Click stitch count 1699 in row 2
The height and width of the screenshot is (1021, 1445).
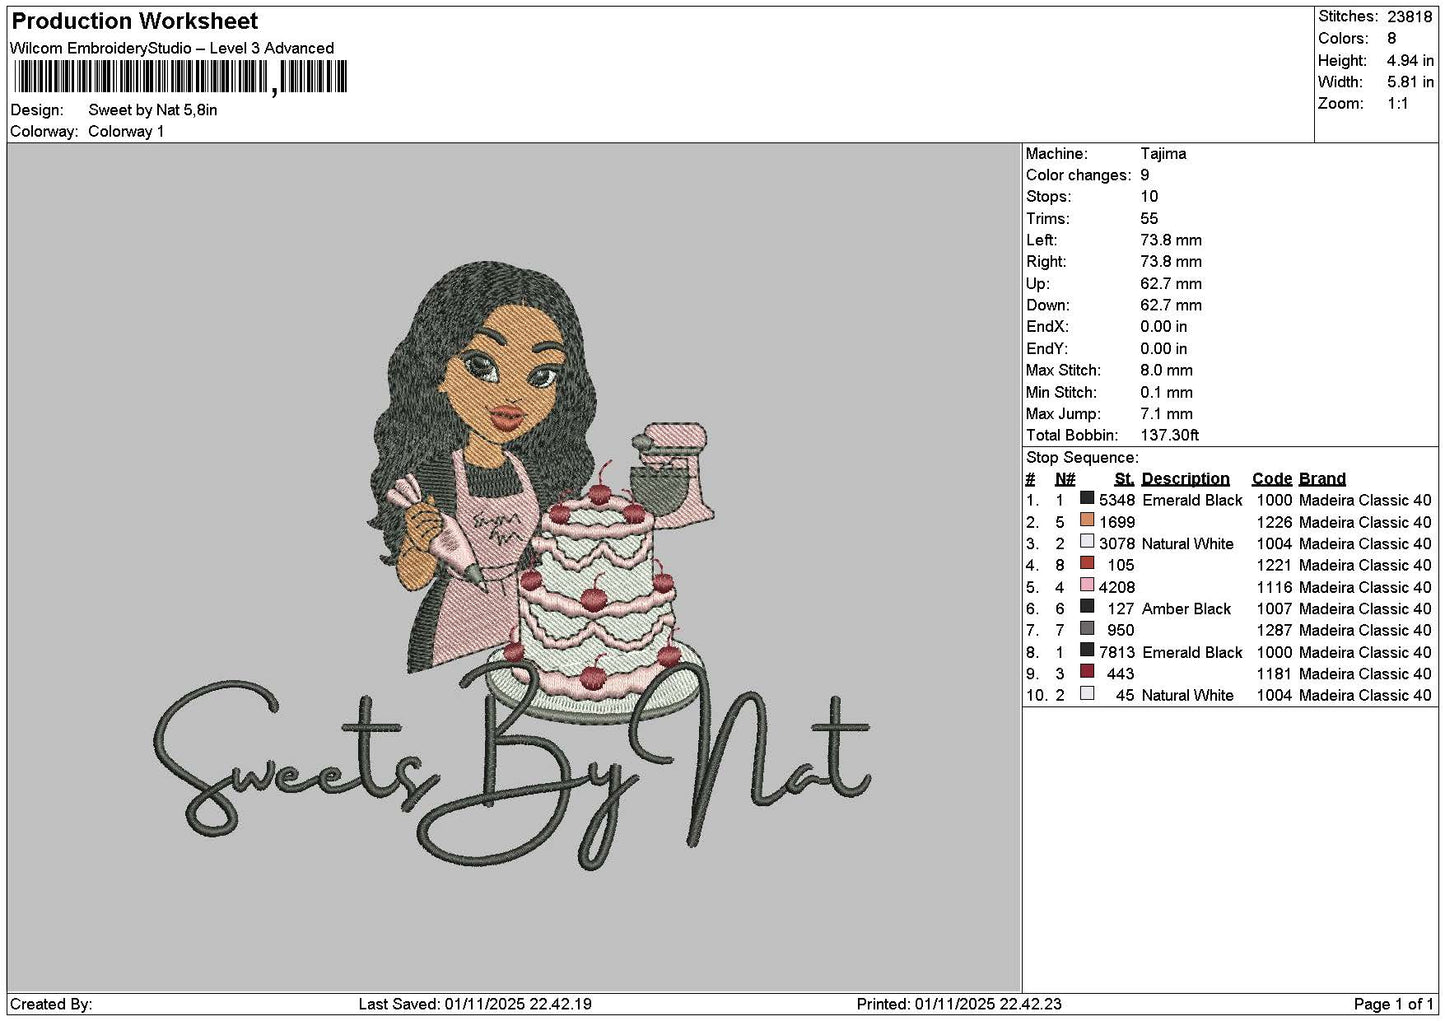[x=1117, y=522]
